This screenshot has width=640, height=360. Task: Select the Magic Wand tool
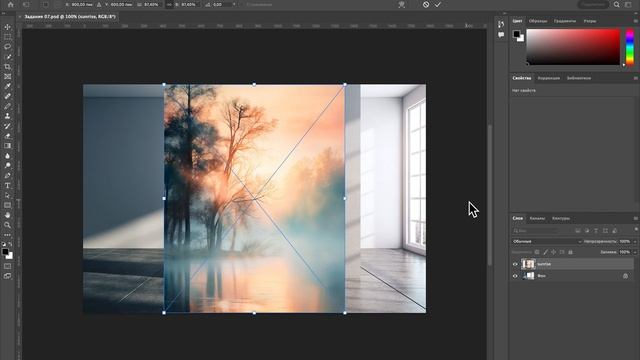[x=7, y=57]
